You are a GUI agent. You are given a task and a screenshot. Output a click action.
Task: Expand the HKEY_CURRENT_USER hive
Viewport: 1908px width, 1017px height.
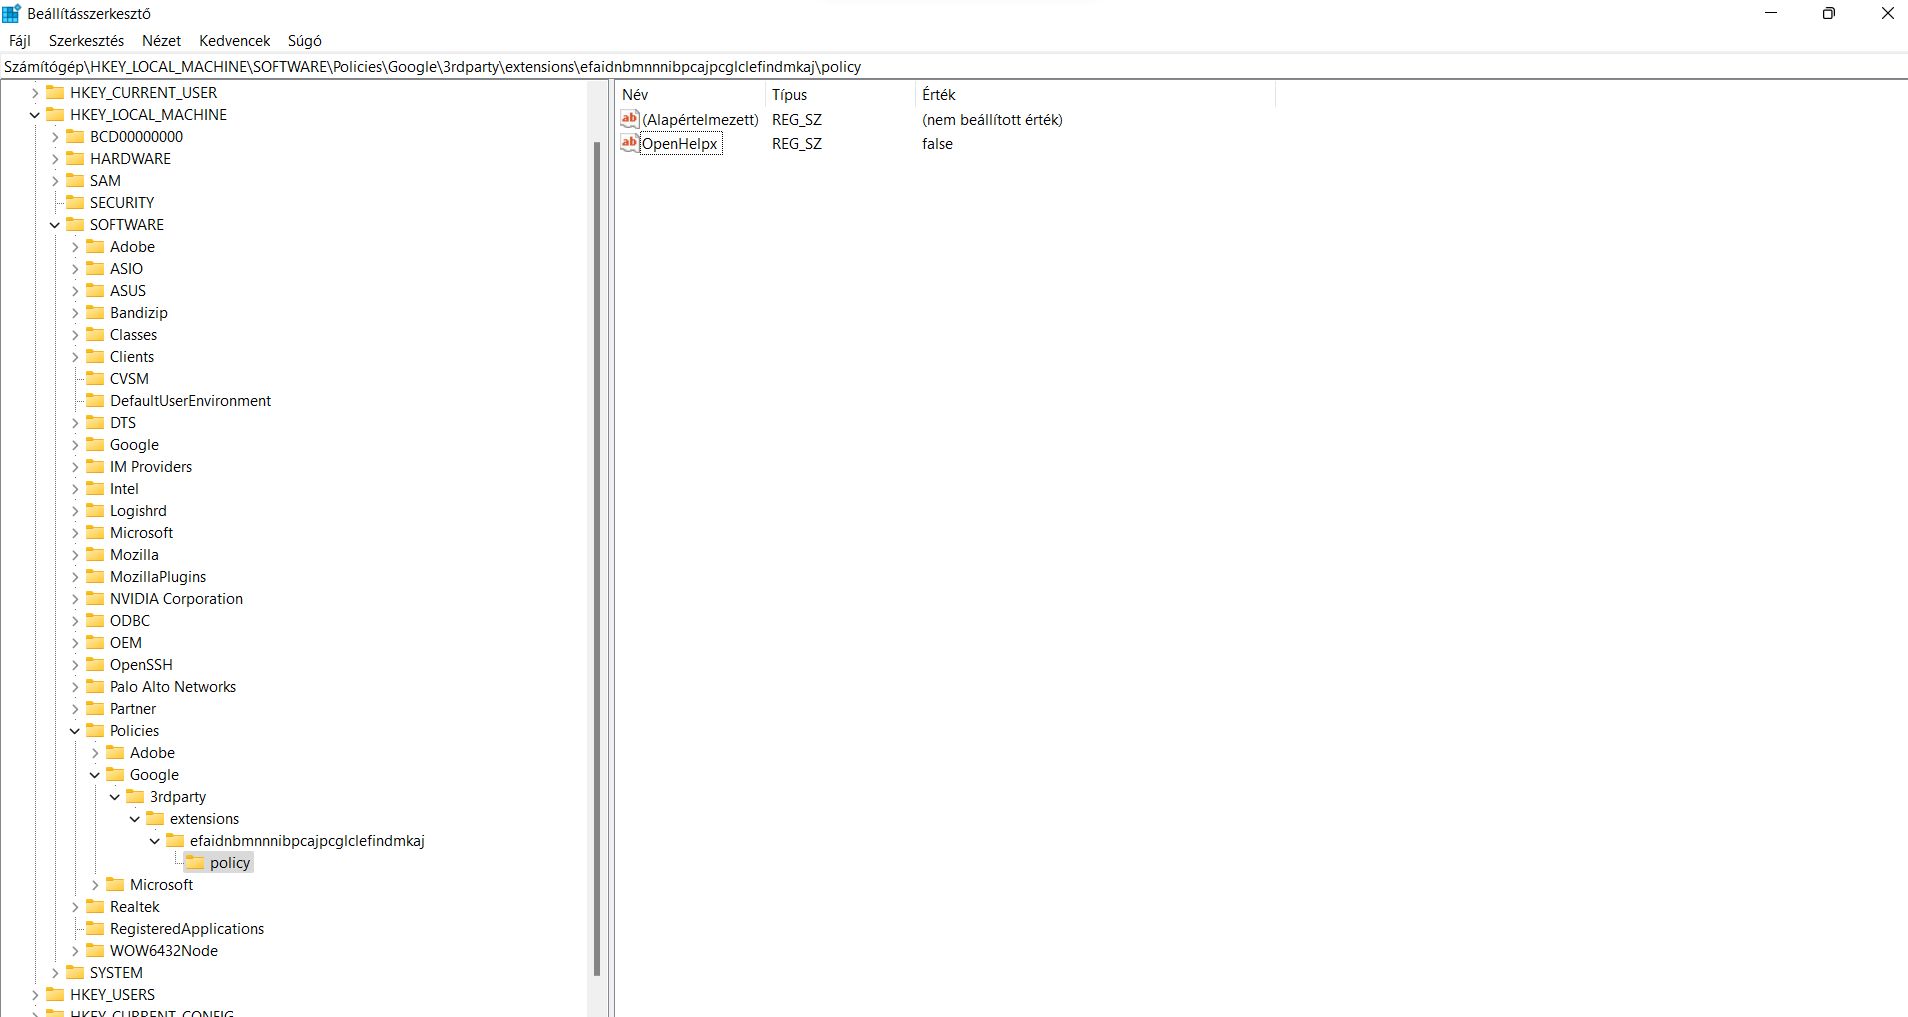(x=35, y=93)
